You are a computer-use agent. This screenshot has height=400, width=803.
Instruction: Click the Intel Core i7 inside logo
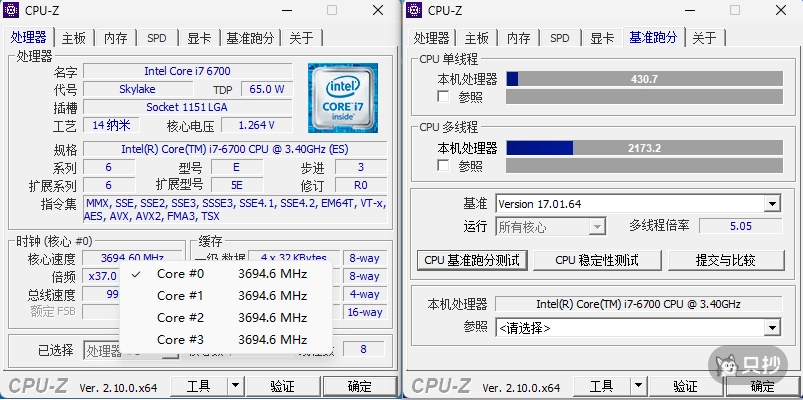[x=343, y=98]
